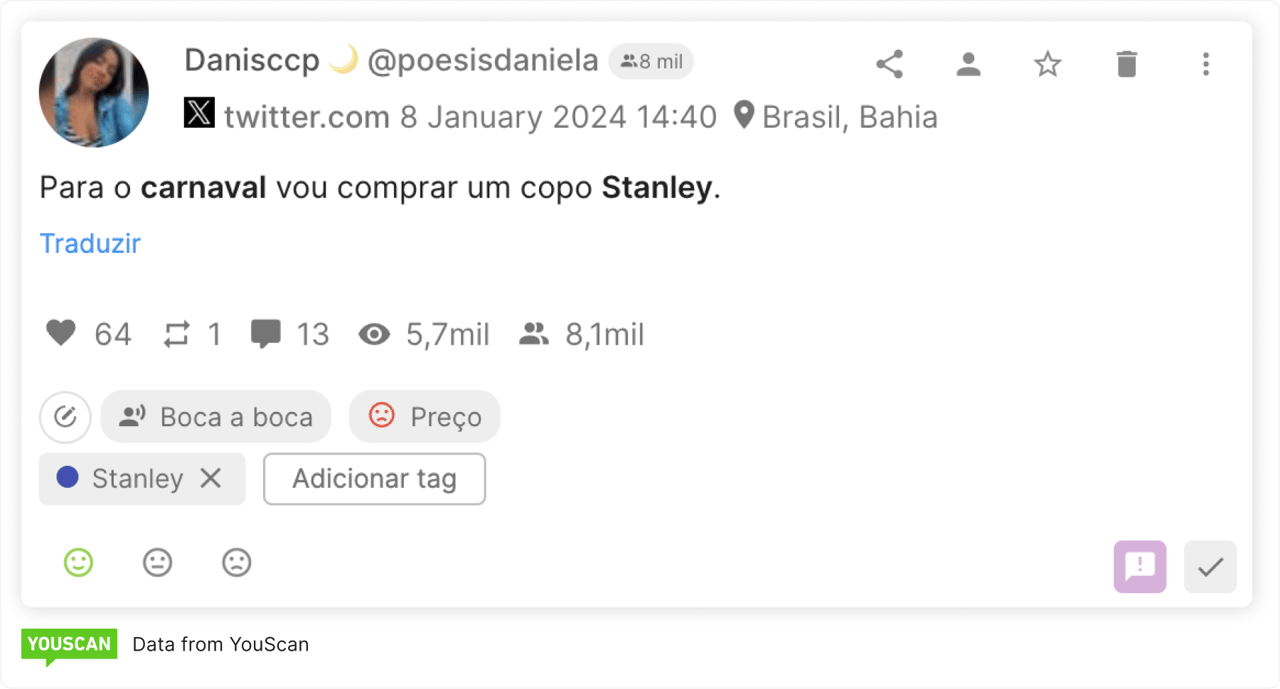
Task: Open the three-dot more options menu
Action: [x=1206, y=65]
